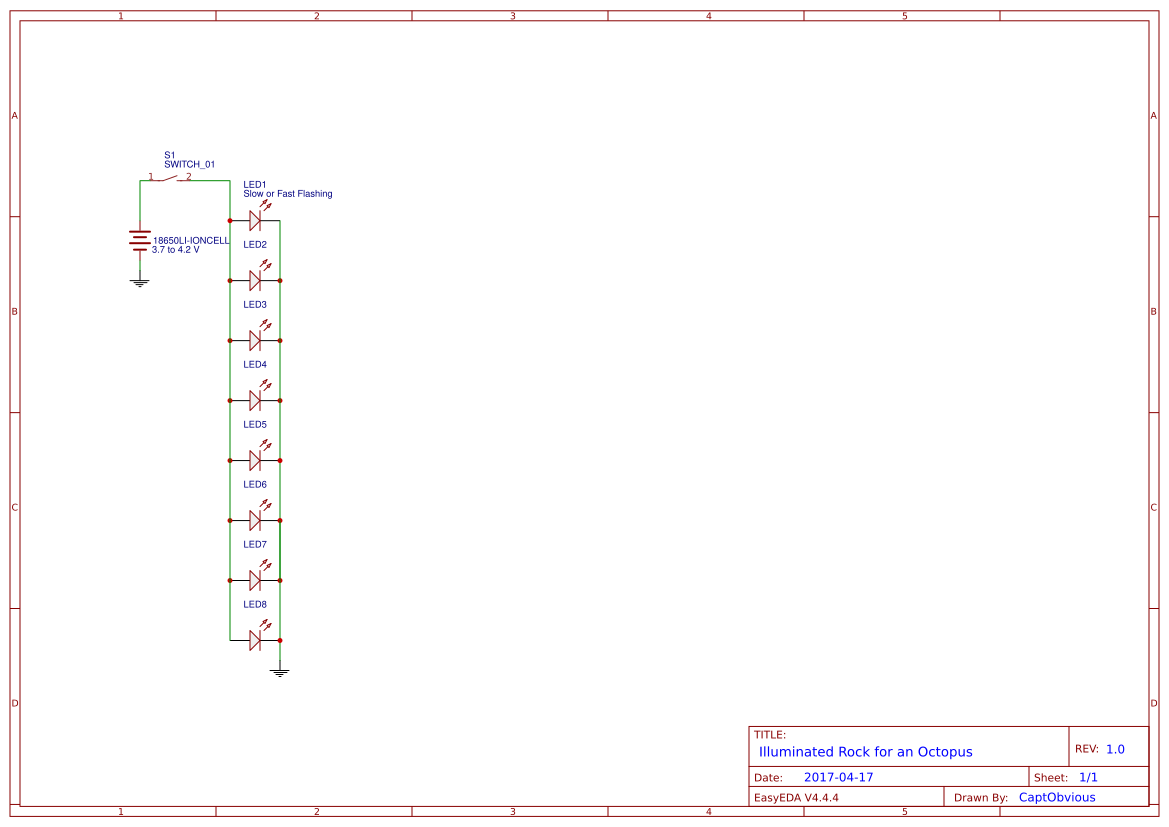Select the title 'Illuminated Rock for an Octopus'
The width and height of the screenshot is (1169, 827).
tap(866, 752)
